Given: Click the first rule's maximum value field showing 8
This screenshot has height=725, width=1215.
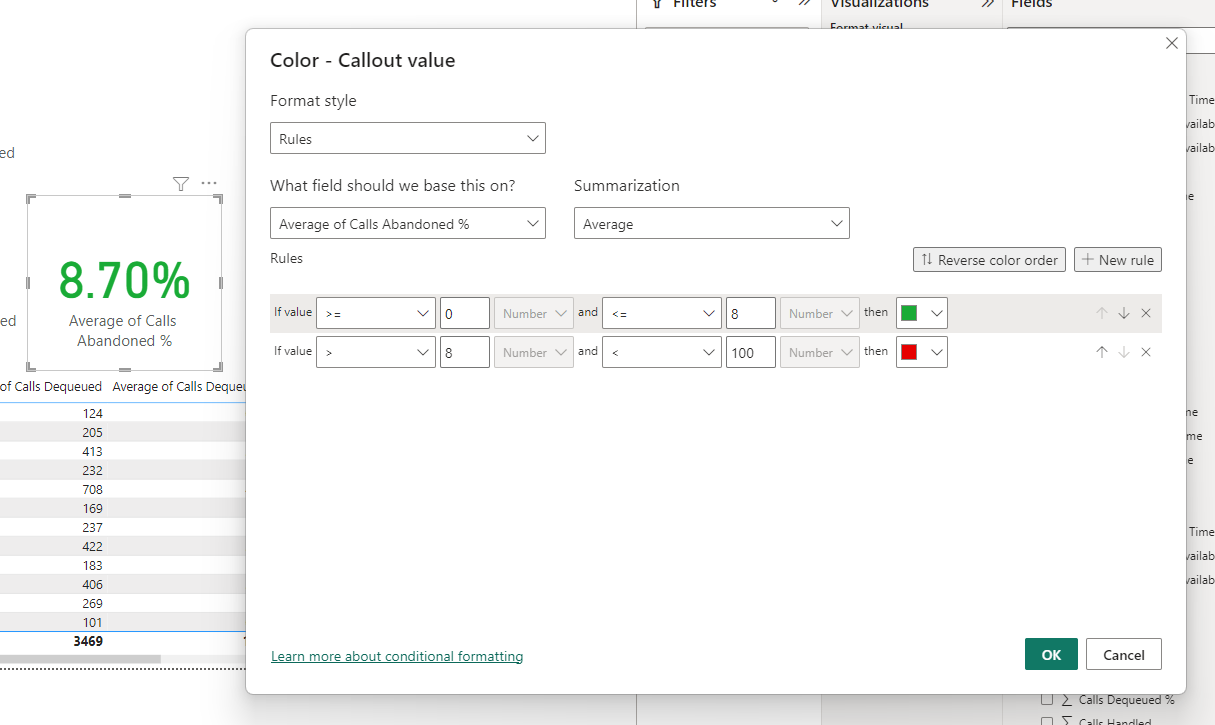Looking at the screenshot, I should [x=751, y=313].
